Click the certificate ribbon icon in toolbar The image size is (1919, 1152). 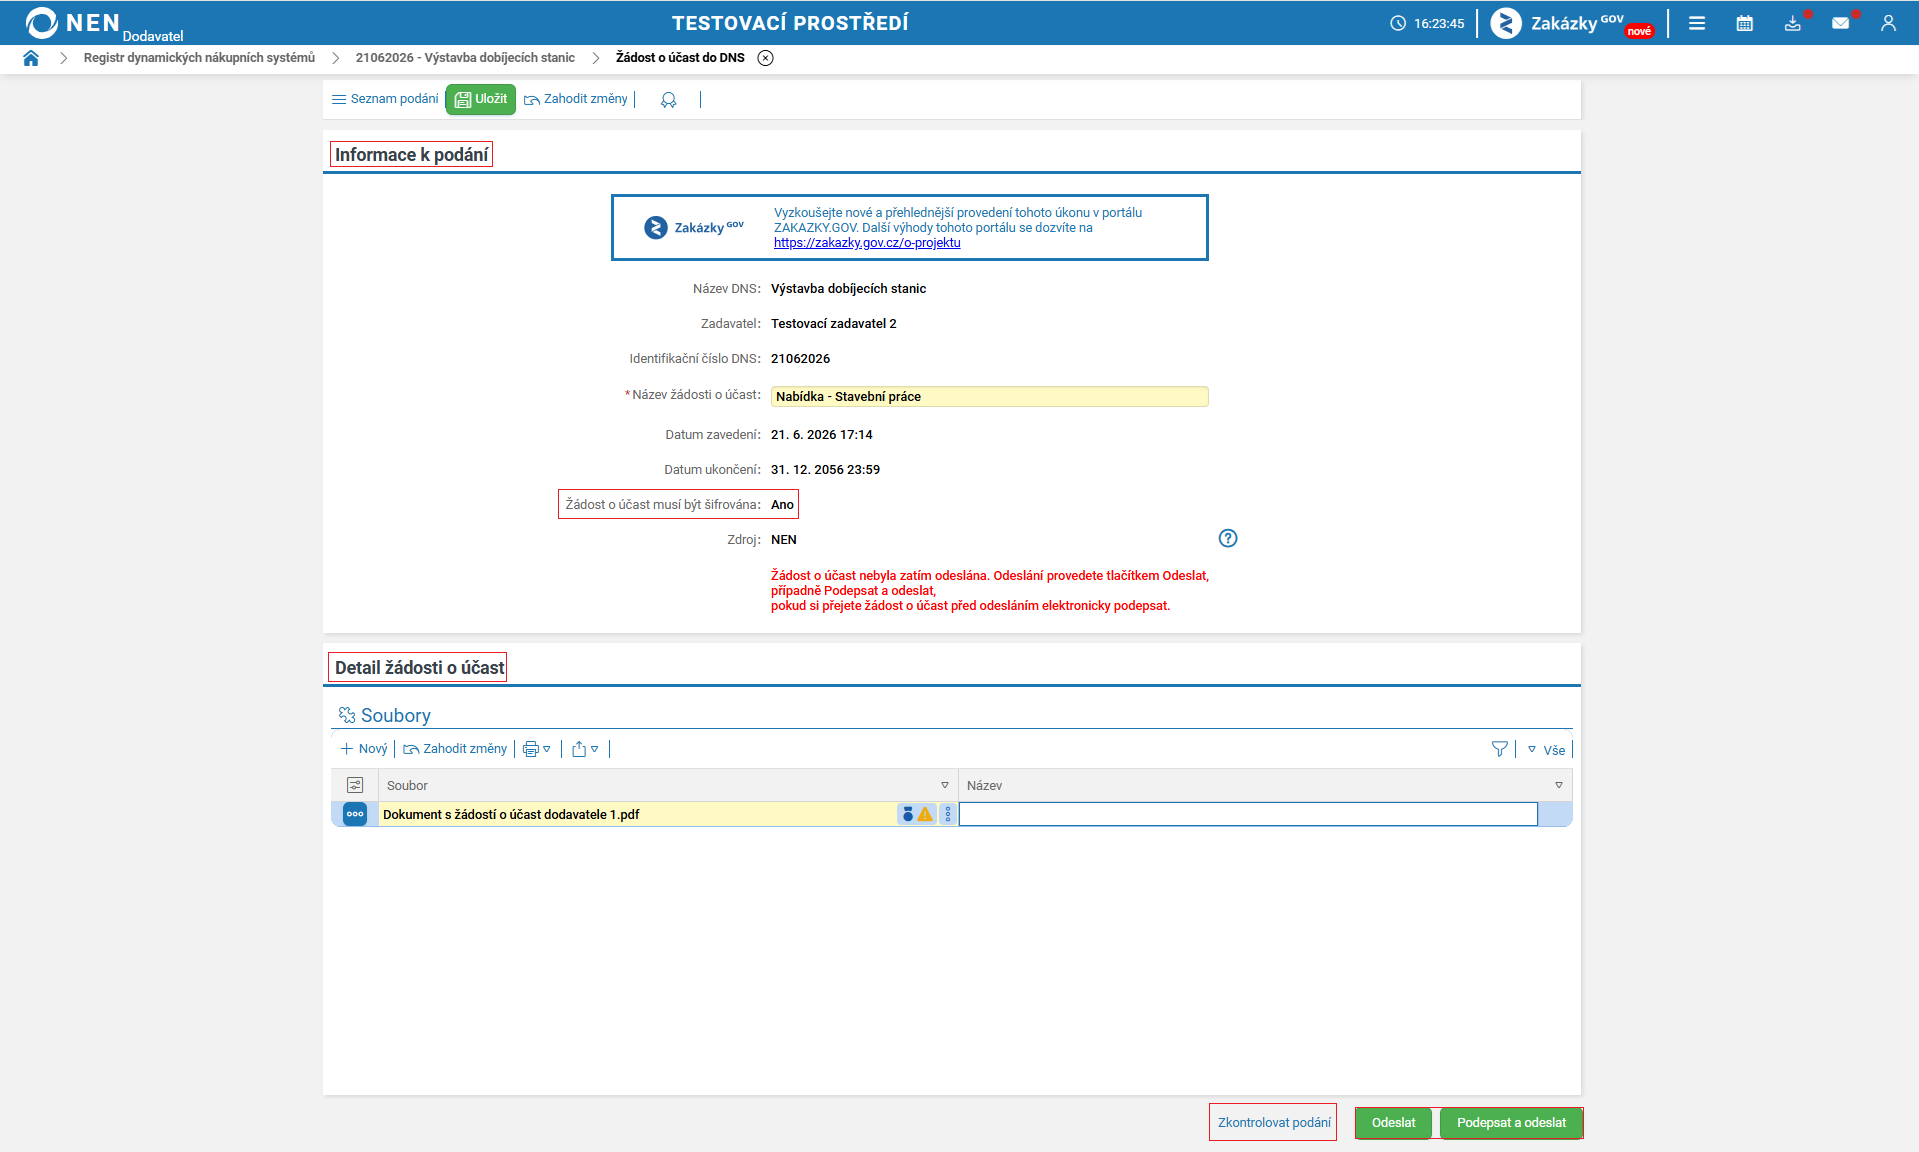tap(669, 100)
